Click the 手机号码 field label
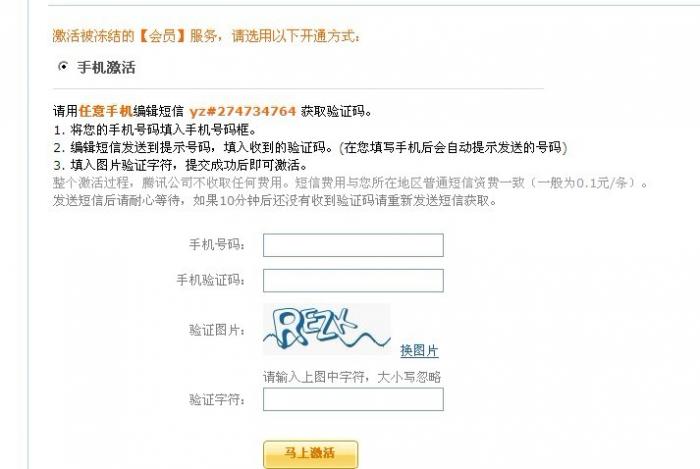Image resolution: width=700 pixels, height=469 pixels. coord(217,245)
